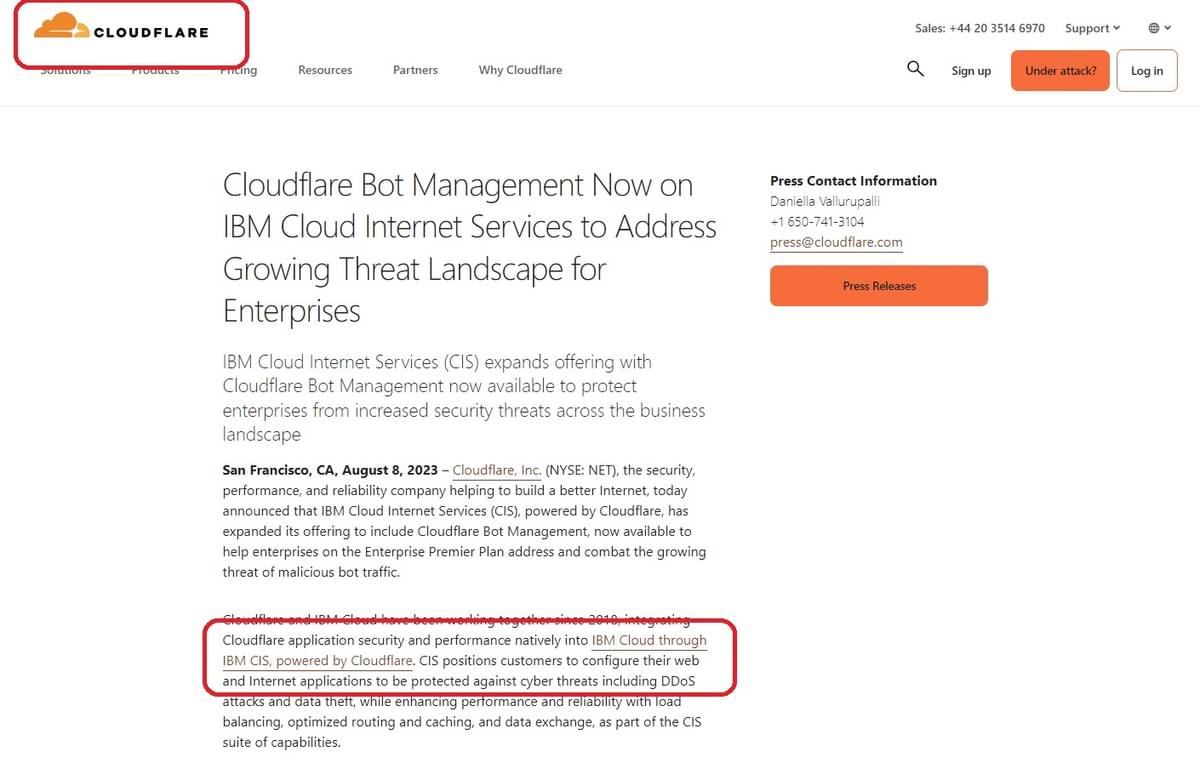Open the Partners menu
The height and width of the screenshot is (780, 1200).
tap(415, 70)
